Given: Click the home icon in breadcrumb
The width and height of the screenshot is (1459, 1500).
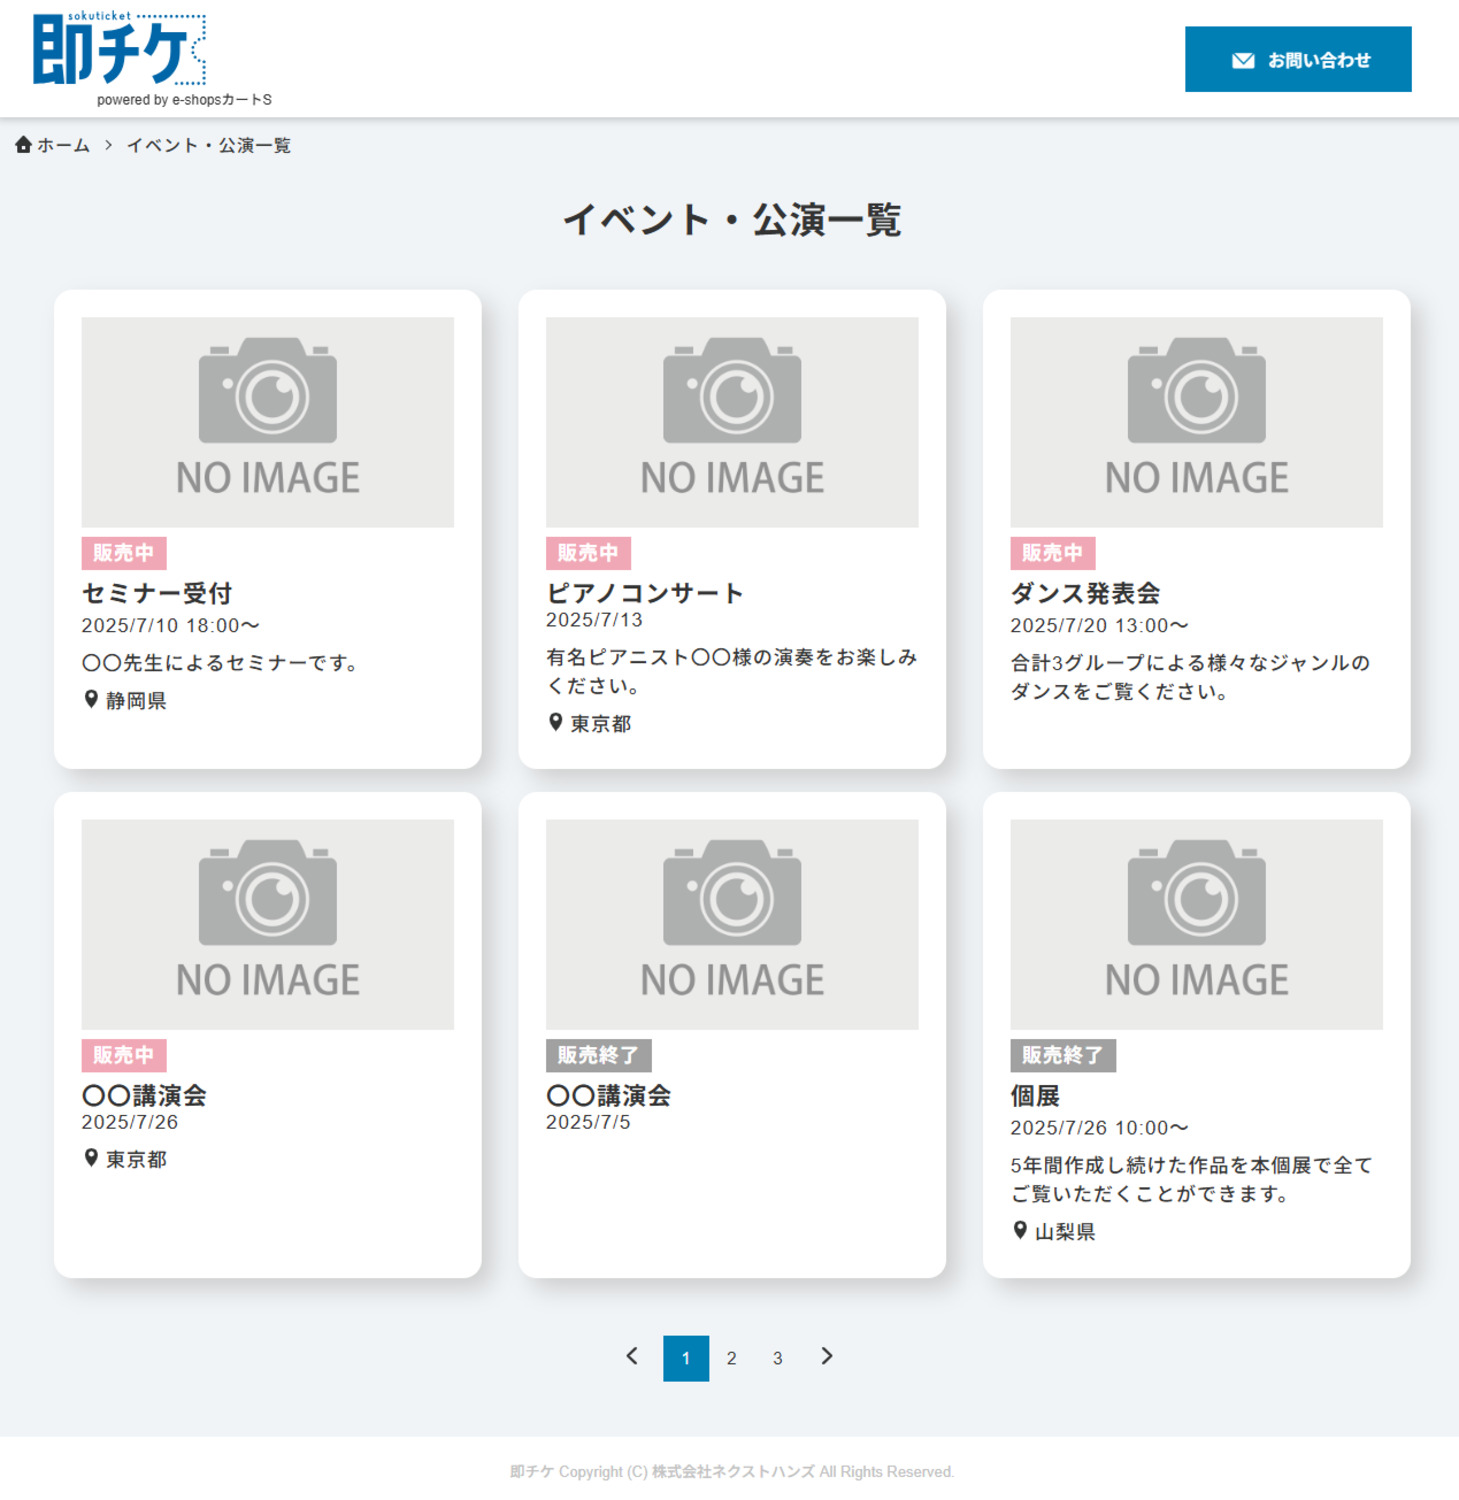Looking at the screenshot, I should tap(23, 145).
